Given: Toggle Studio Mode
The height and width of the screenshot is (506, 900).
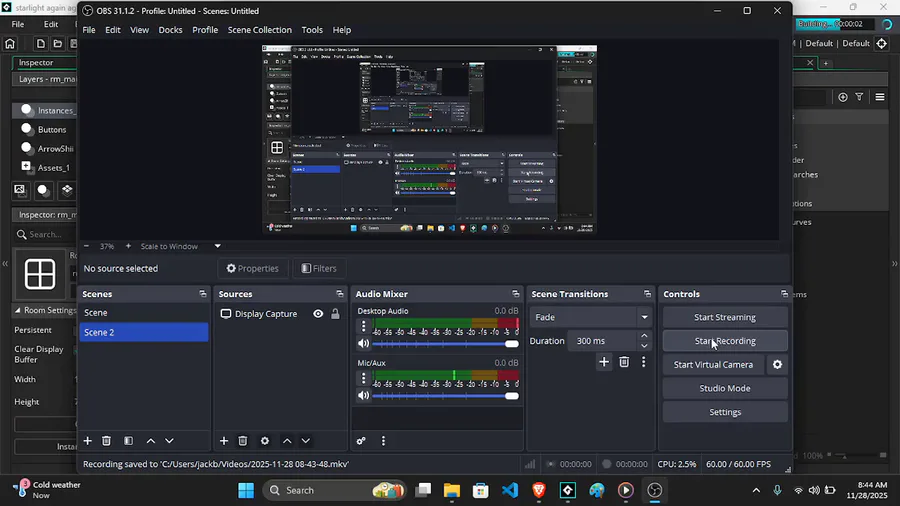Looking at the screenshot, I should [x=725, y=388].
